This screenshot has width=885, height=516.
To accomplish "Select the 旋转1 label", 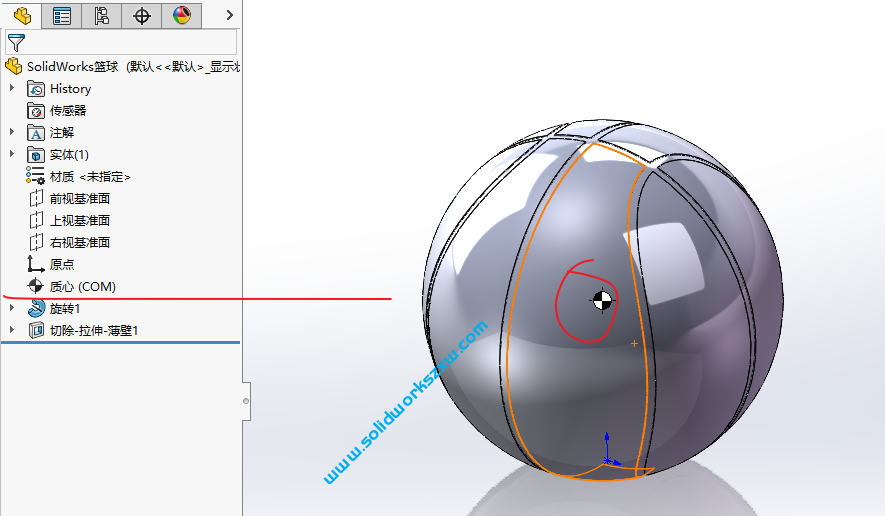I will click(65, 309).
